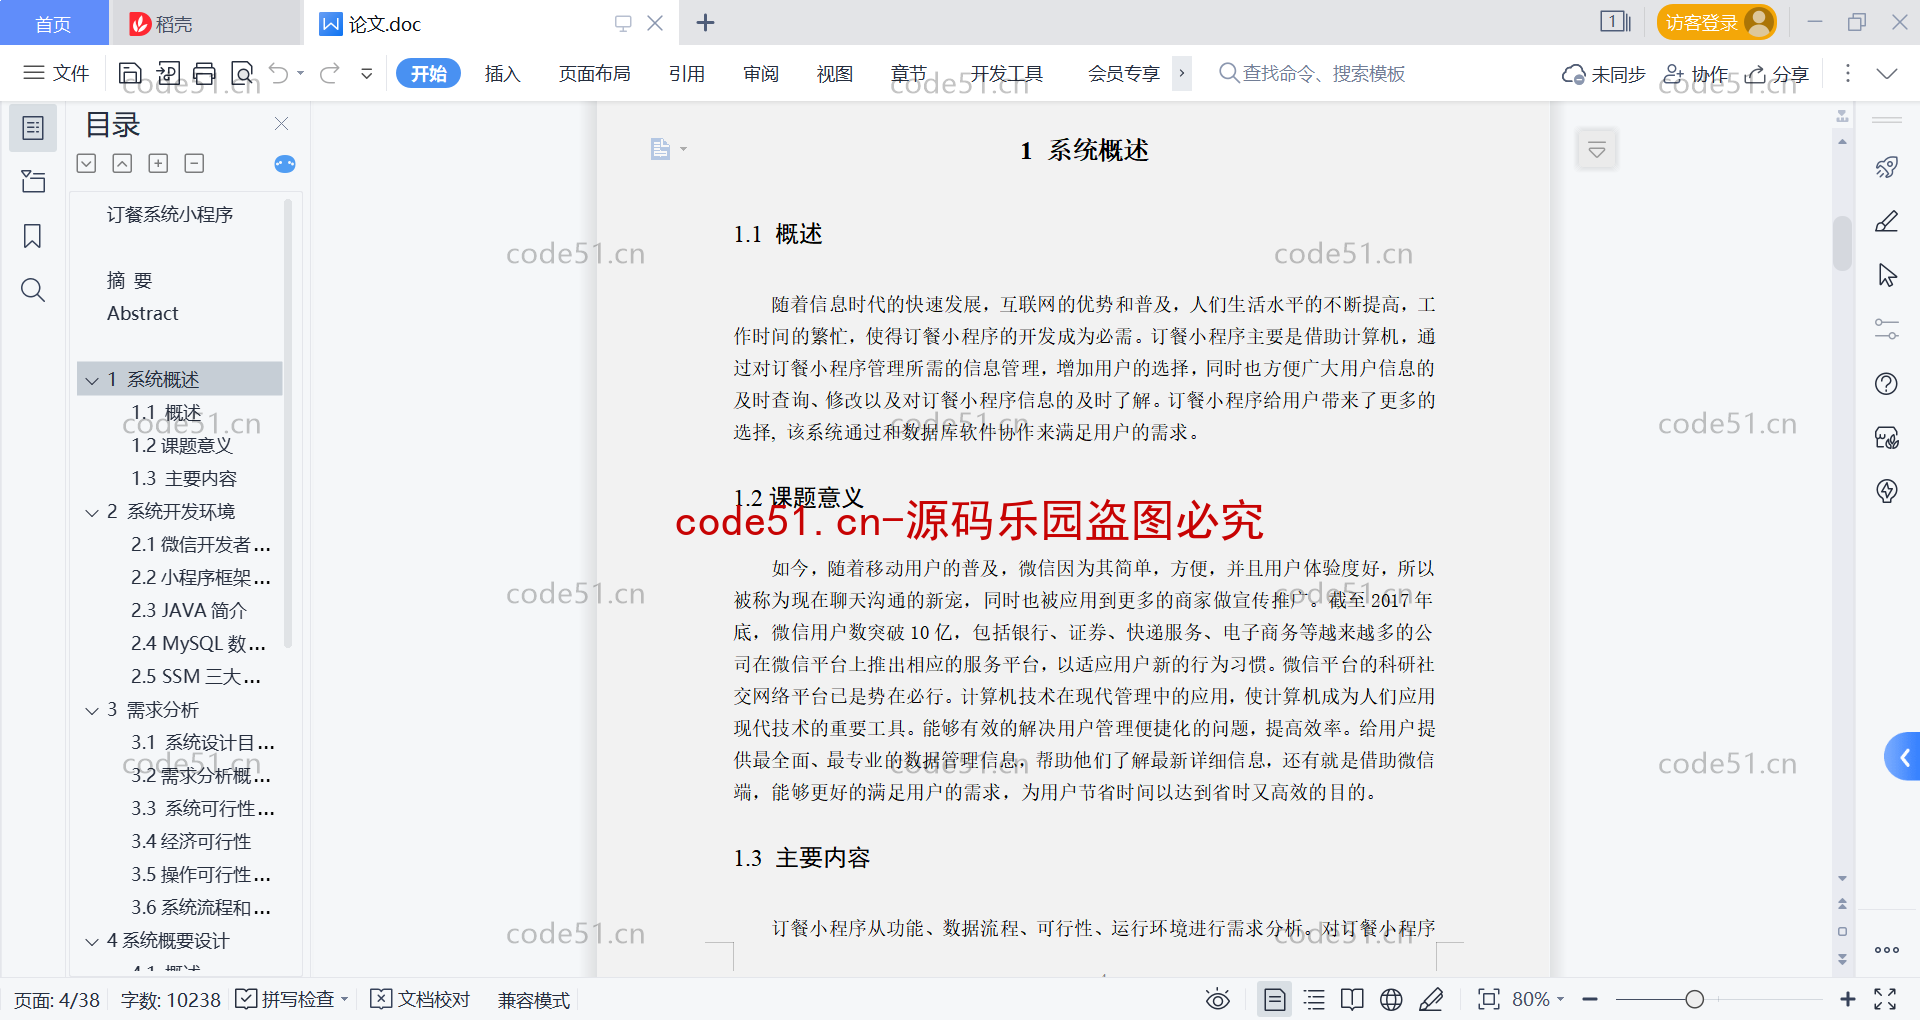The width and height of the screenshot is (1920, 1020).
Task: Click the pen edit icon in right sidebar
Action: tap(1887, 221)
